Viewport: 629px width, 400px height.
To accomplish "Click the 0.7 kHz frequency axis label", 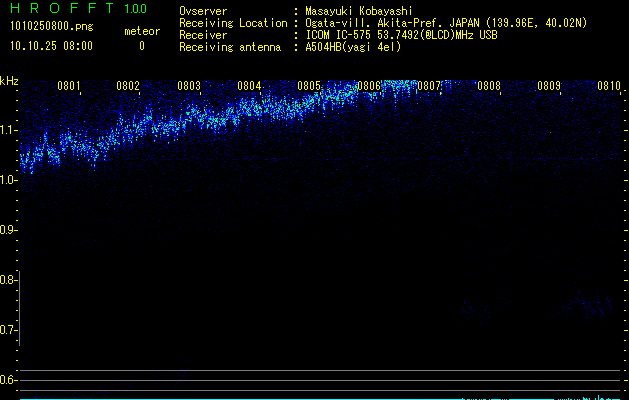I will coord(8,330).
